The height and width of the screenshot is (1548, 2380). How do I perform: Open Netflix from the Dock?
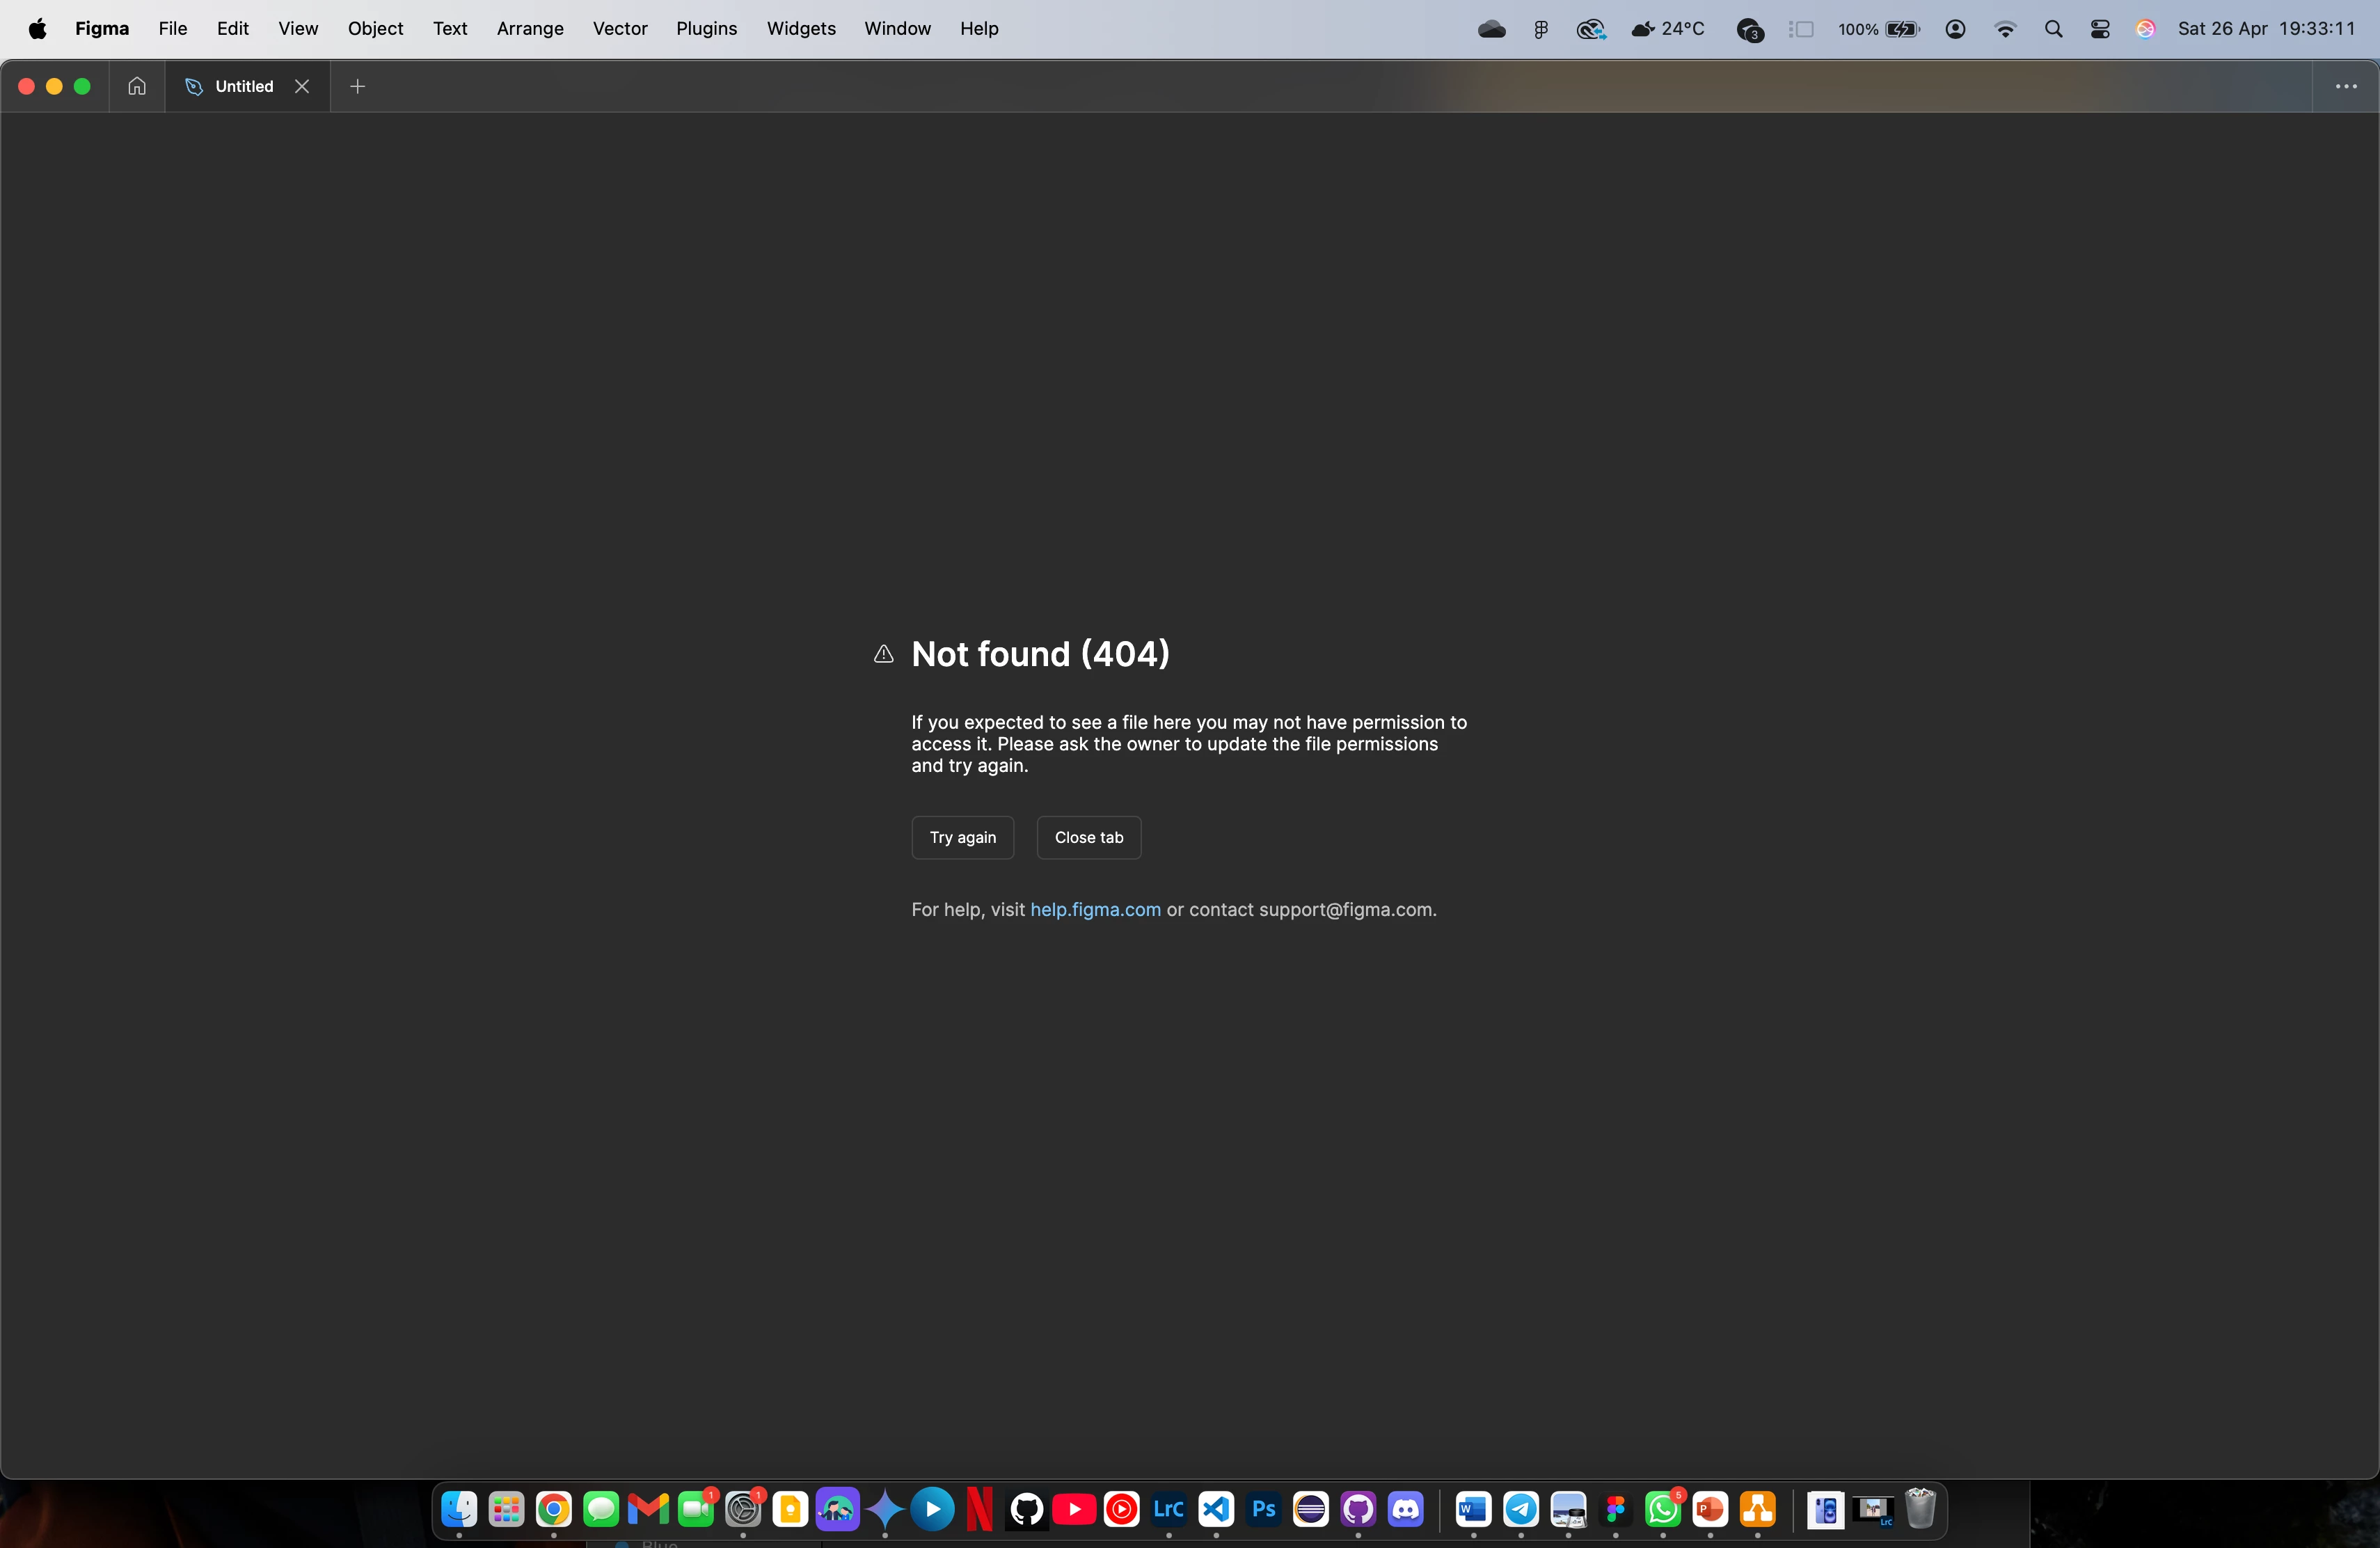coord(980,1509)
